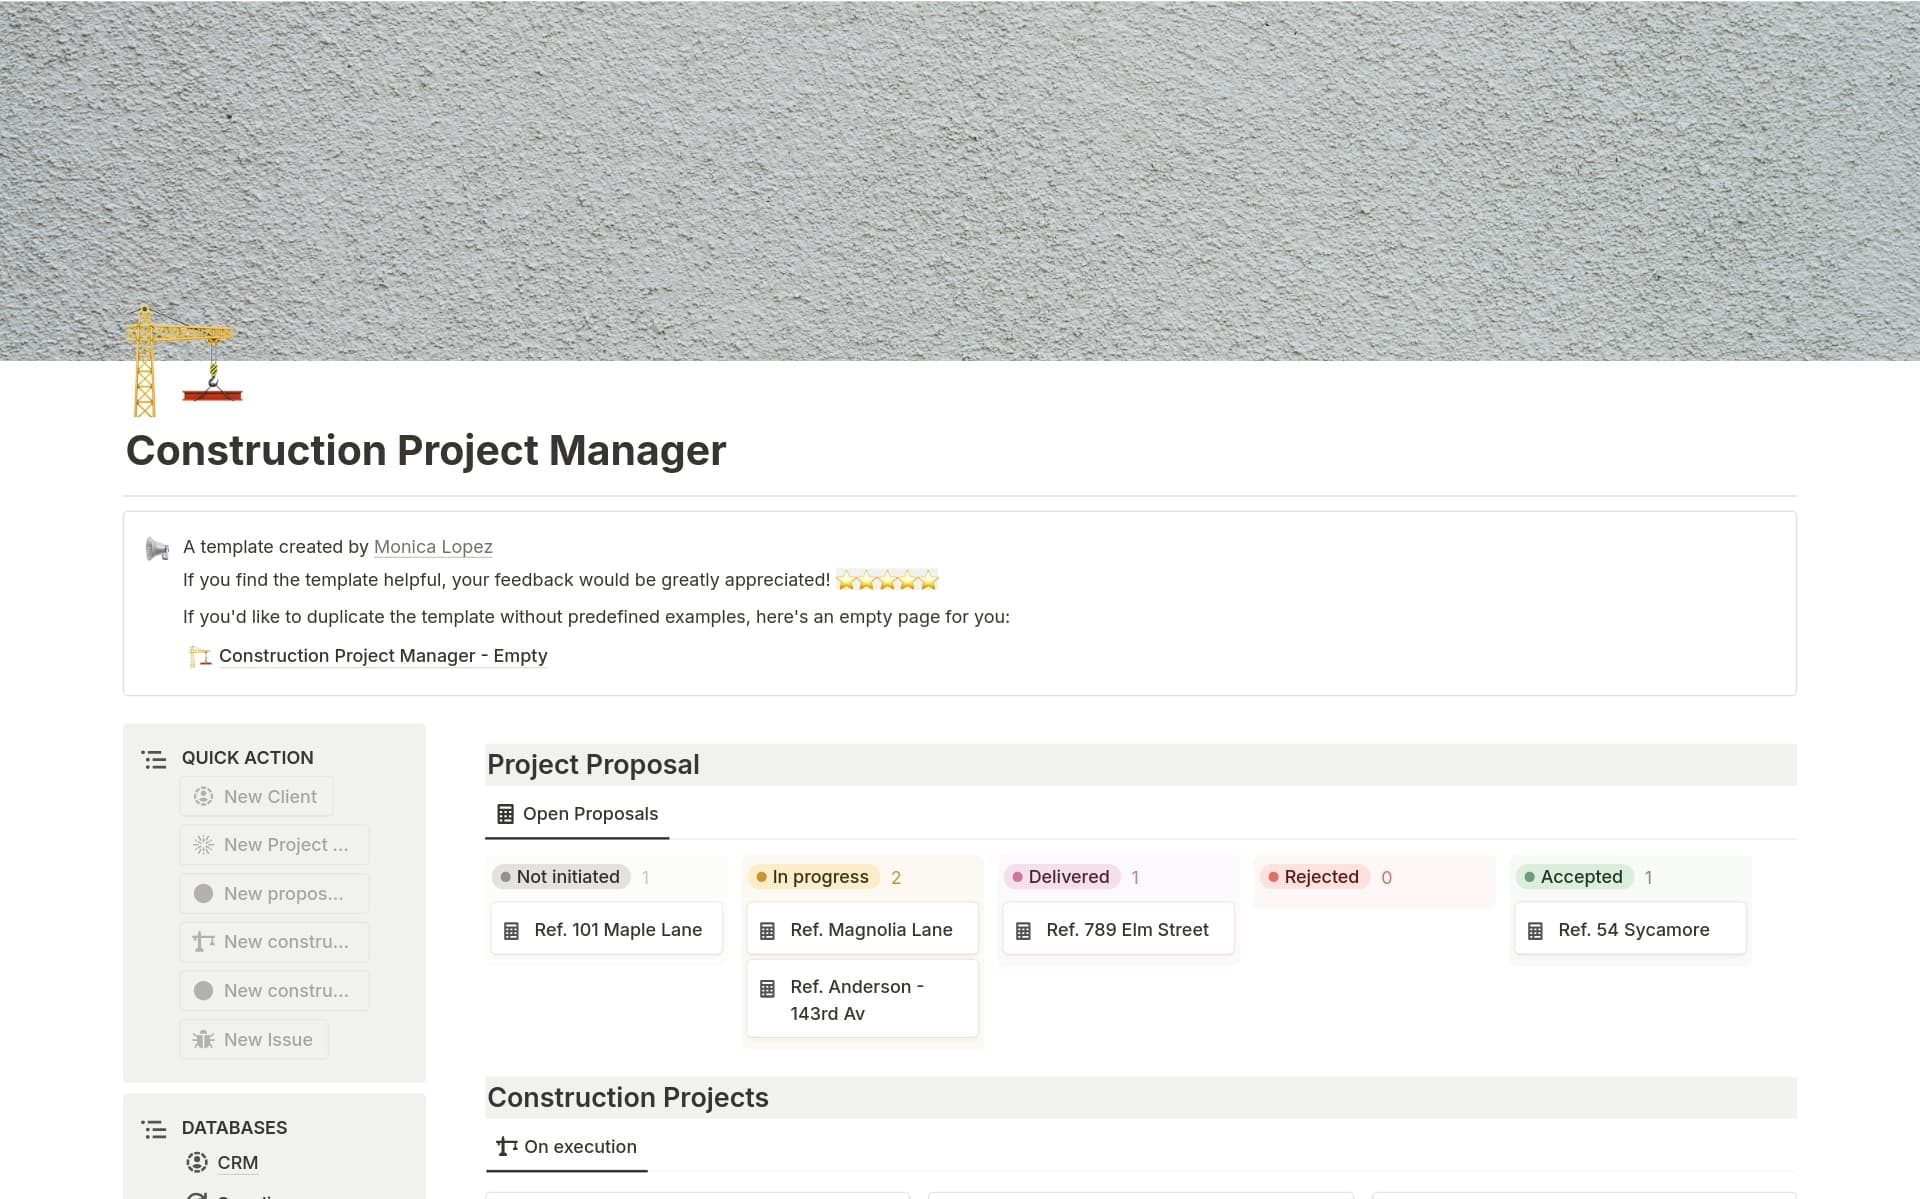Click table icon on Ref. 101 Maple Lane card
The image size is (1920, 1199).
click(511, 931)
